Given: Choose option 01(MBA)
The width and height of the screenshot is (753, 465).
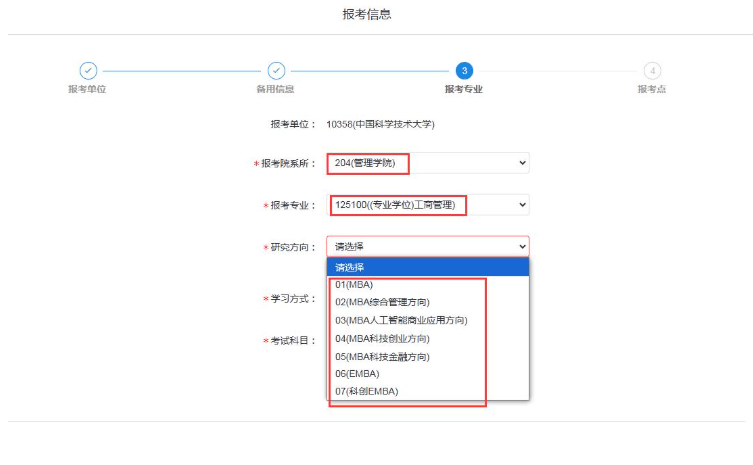Looking at the screenshot, I should pos(428,285).
